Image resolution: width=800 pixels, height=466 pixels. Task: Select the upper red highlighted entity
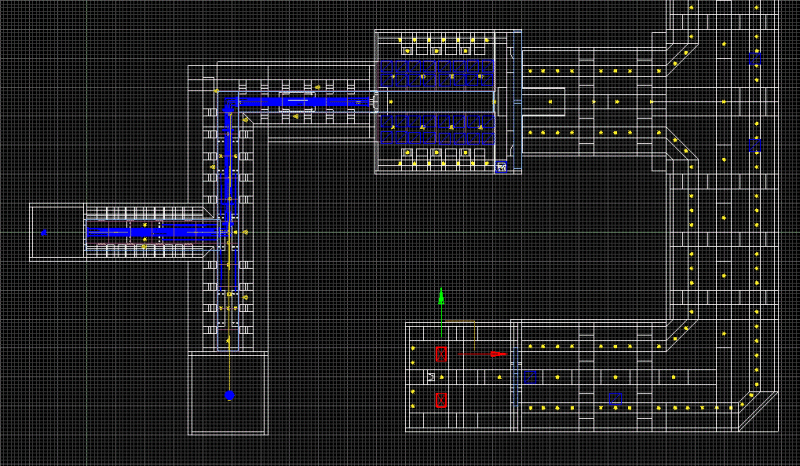[441, 353]
